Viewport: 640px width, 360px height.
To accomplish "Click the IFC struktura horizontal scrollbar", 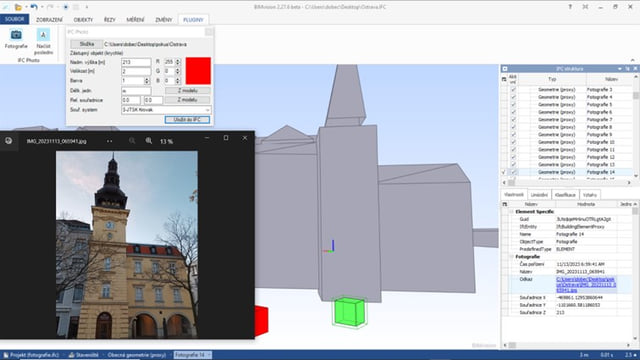I will [568, 183].
